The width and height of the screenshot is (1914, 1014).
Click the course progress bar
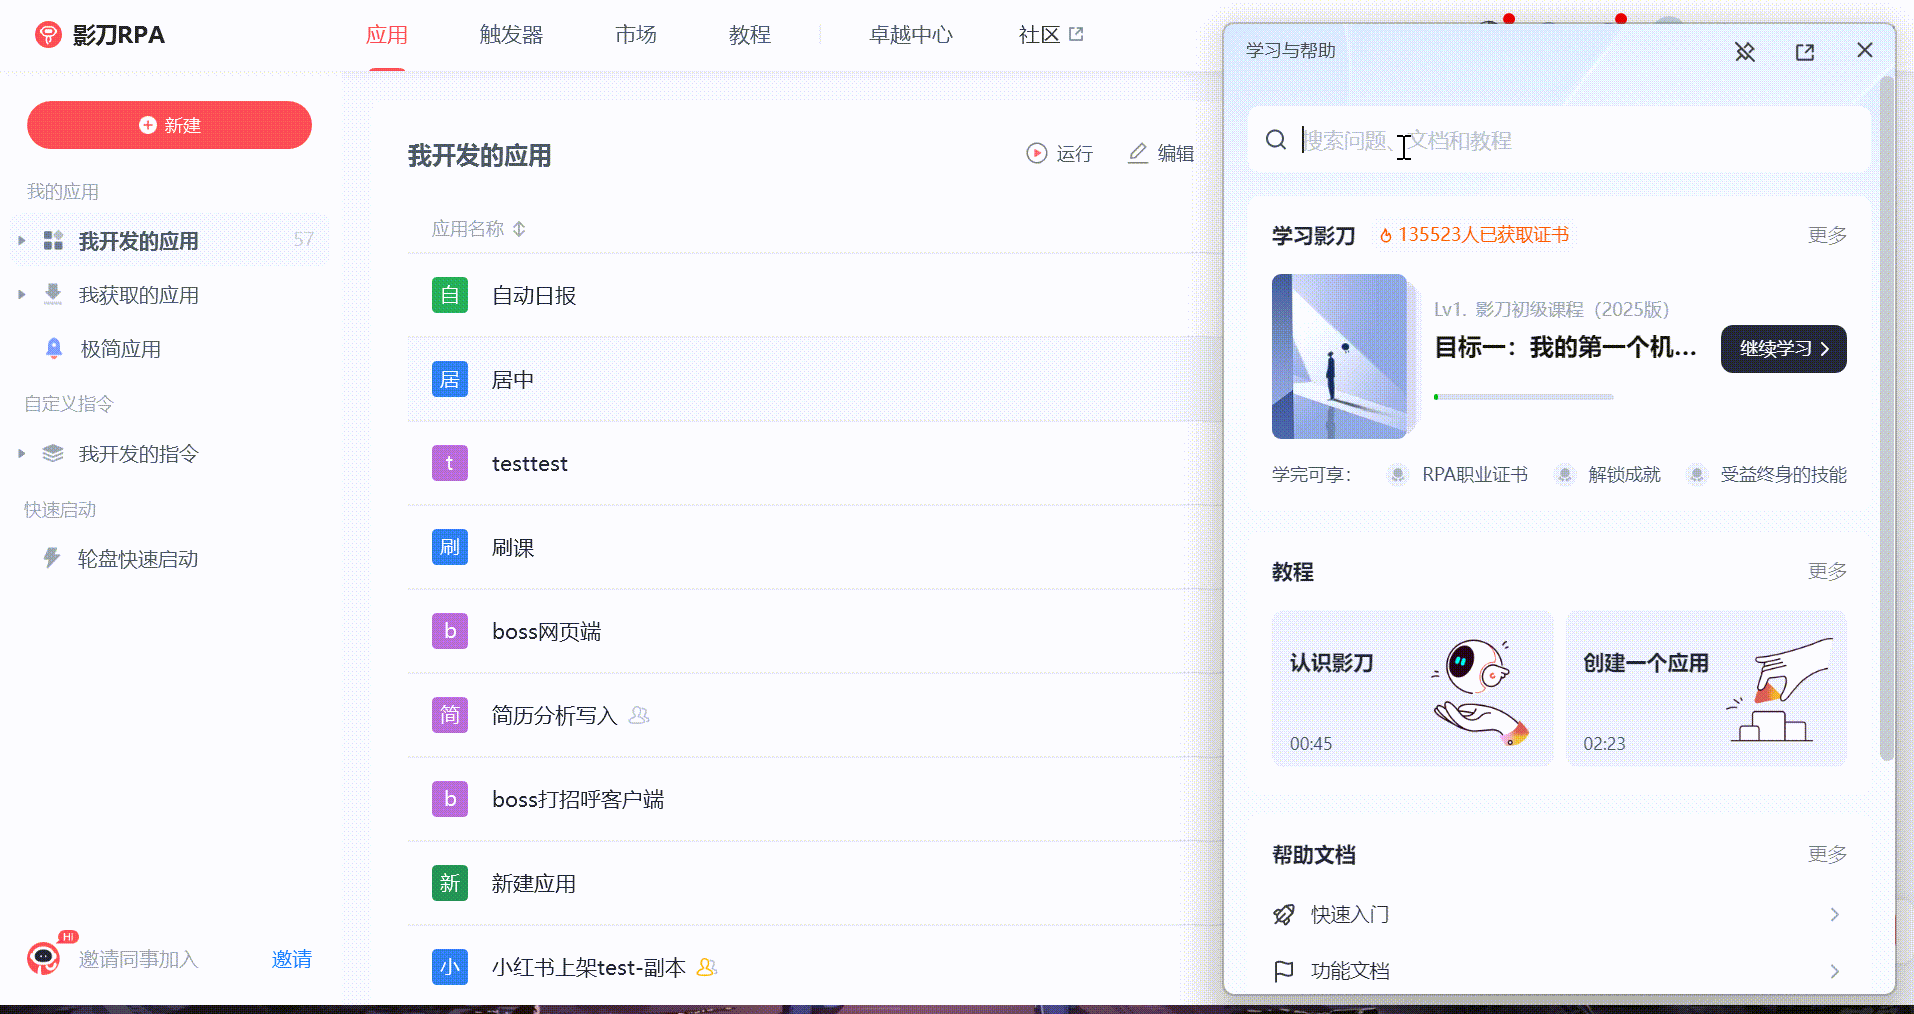pyautogui.click(x=1523, y=397)
